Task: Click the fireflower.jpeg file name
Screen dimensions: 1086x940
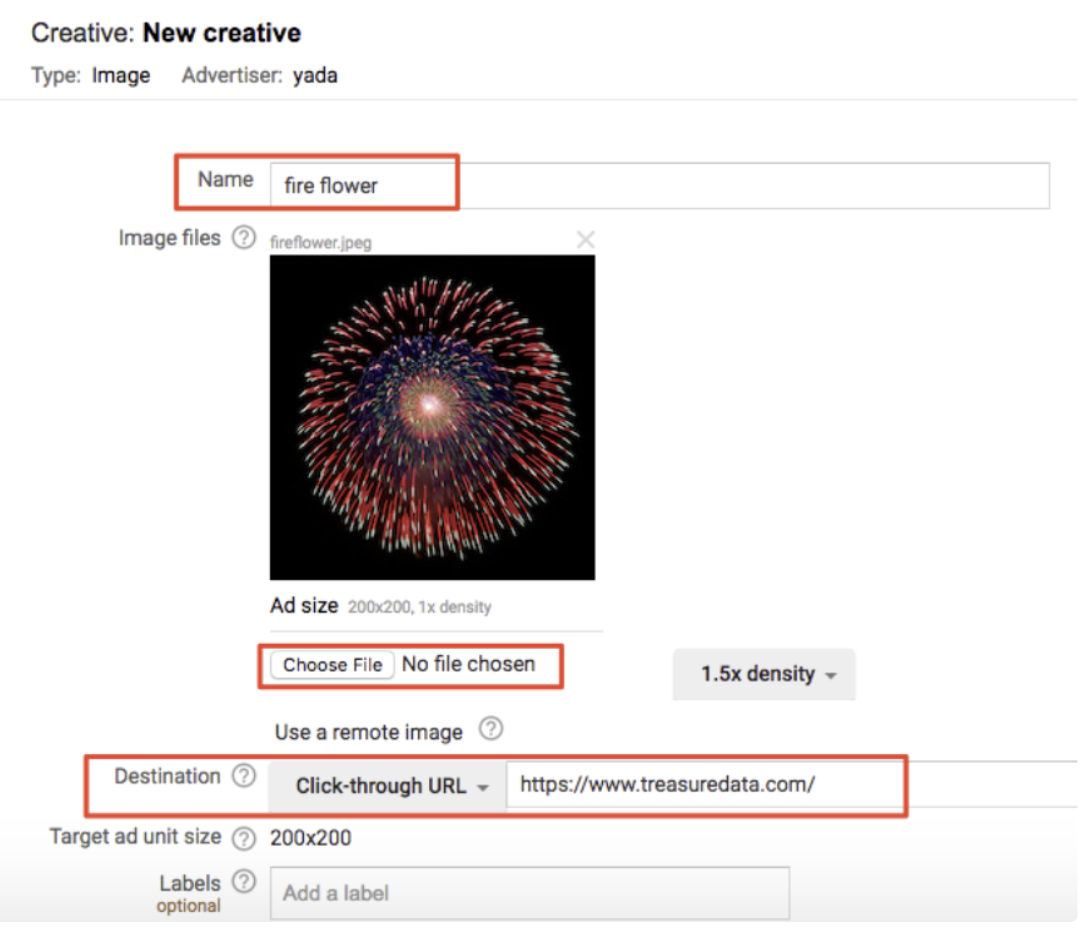Action: (x=320, y=242)
